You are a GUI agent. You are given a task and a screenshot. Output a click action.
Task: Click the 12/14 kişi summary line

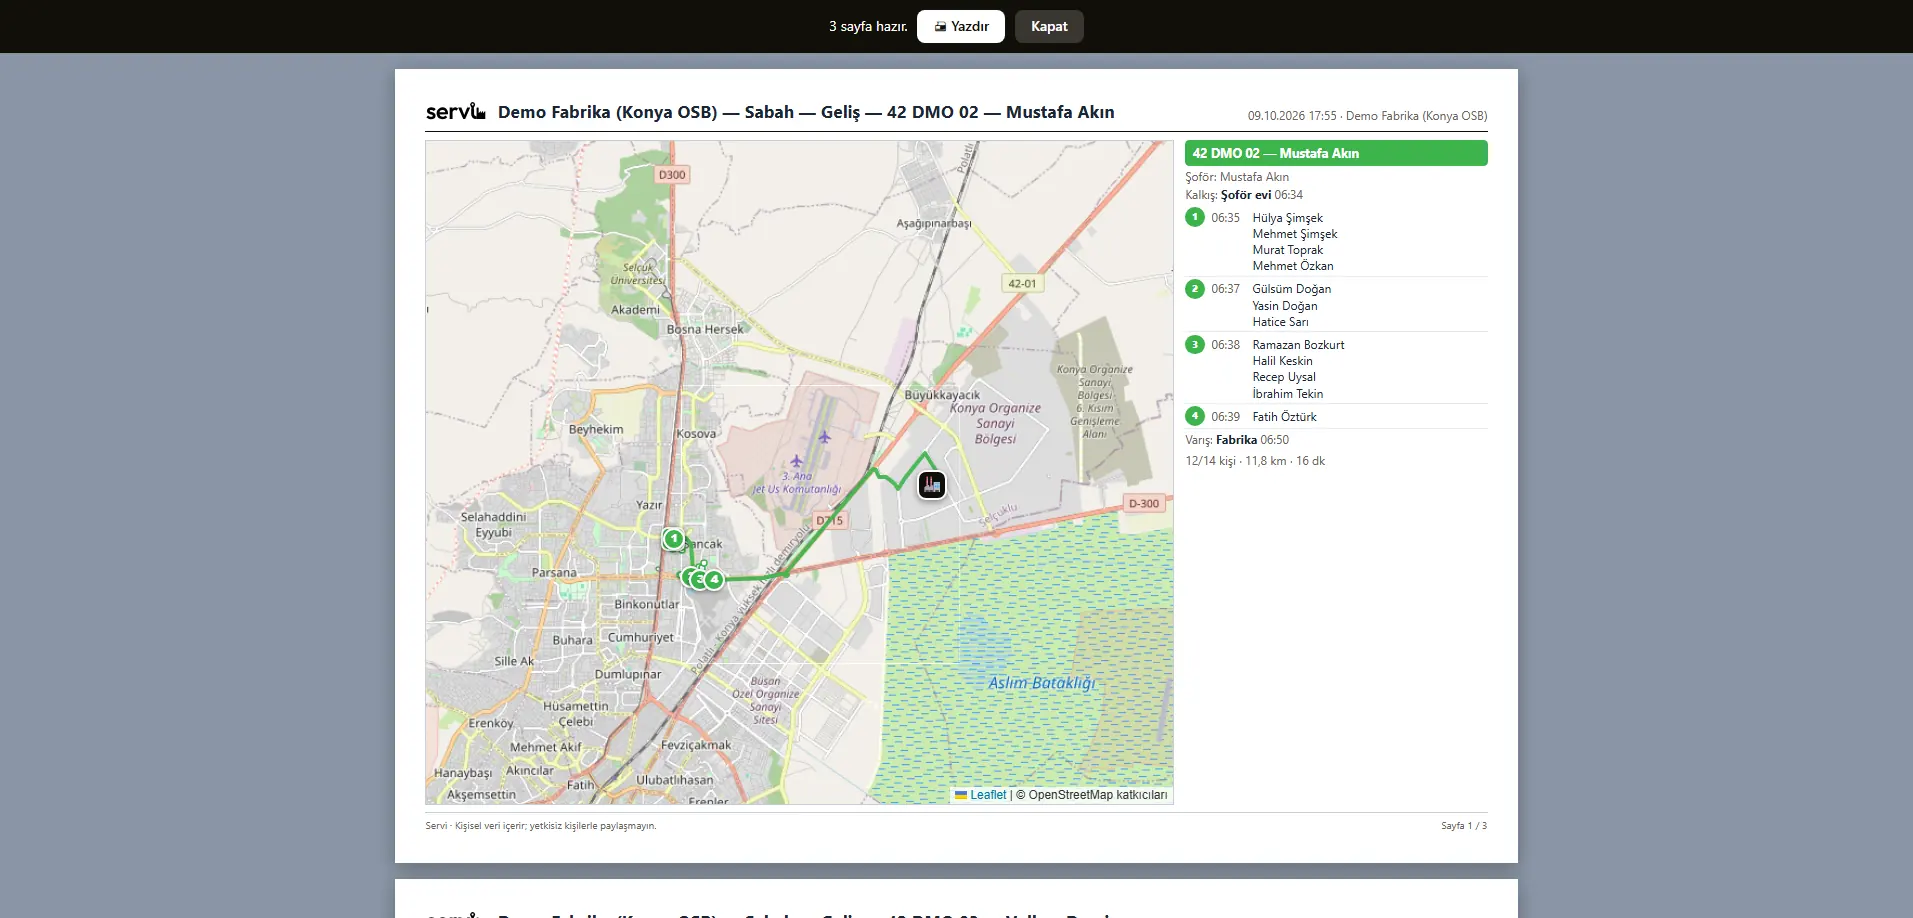1255,461
